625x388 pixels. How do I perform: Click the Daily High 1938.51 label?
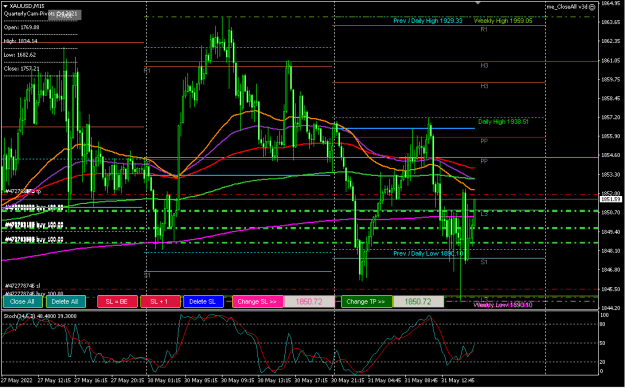(503, 122)
